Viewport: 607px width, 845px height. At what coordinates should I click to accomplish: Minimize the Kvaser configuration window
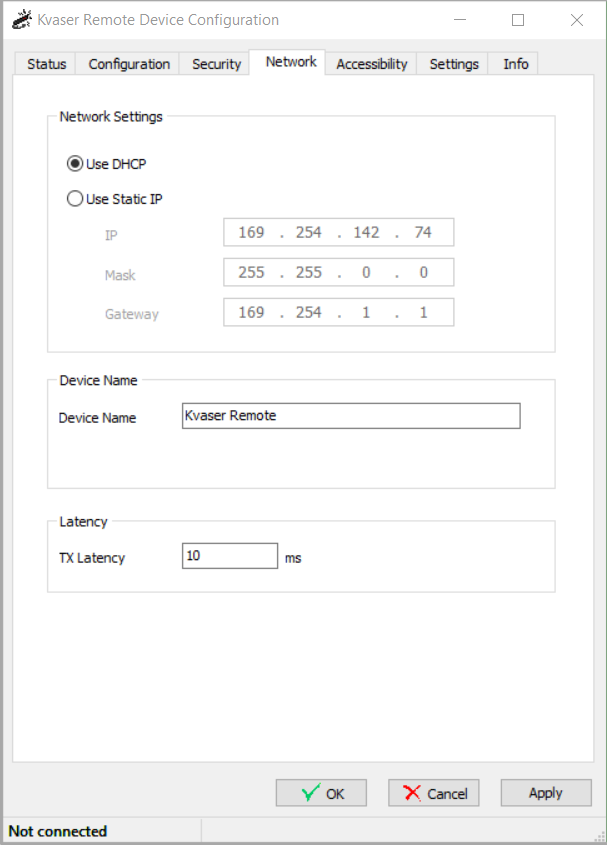click(460, 20)
